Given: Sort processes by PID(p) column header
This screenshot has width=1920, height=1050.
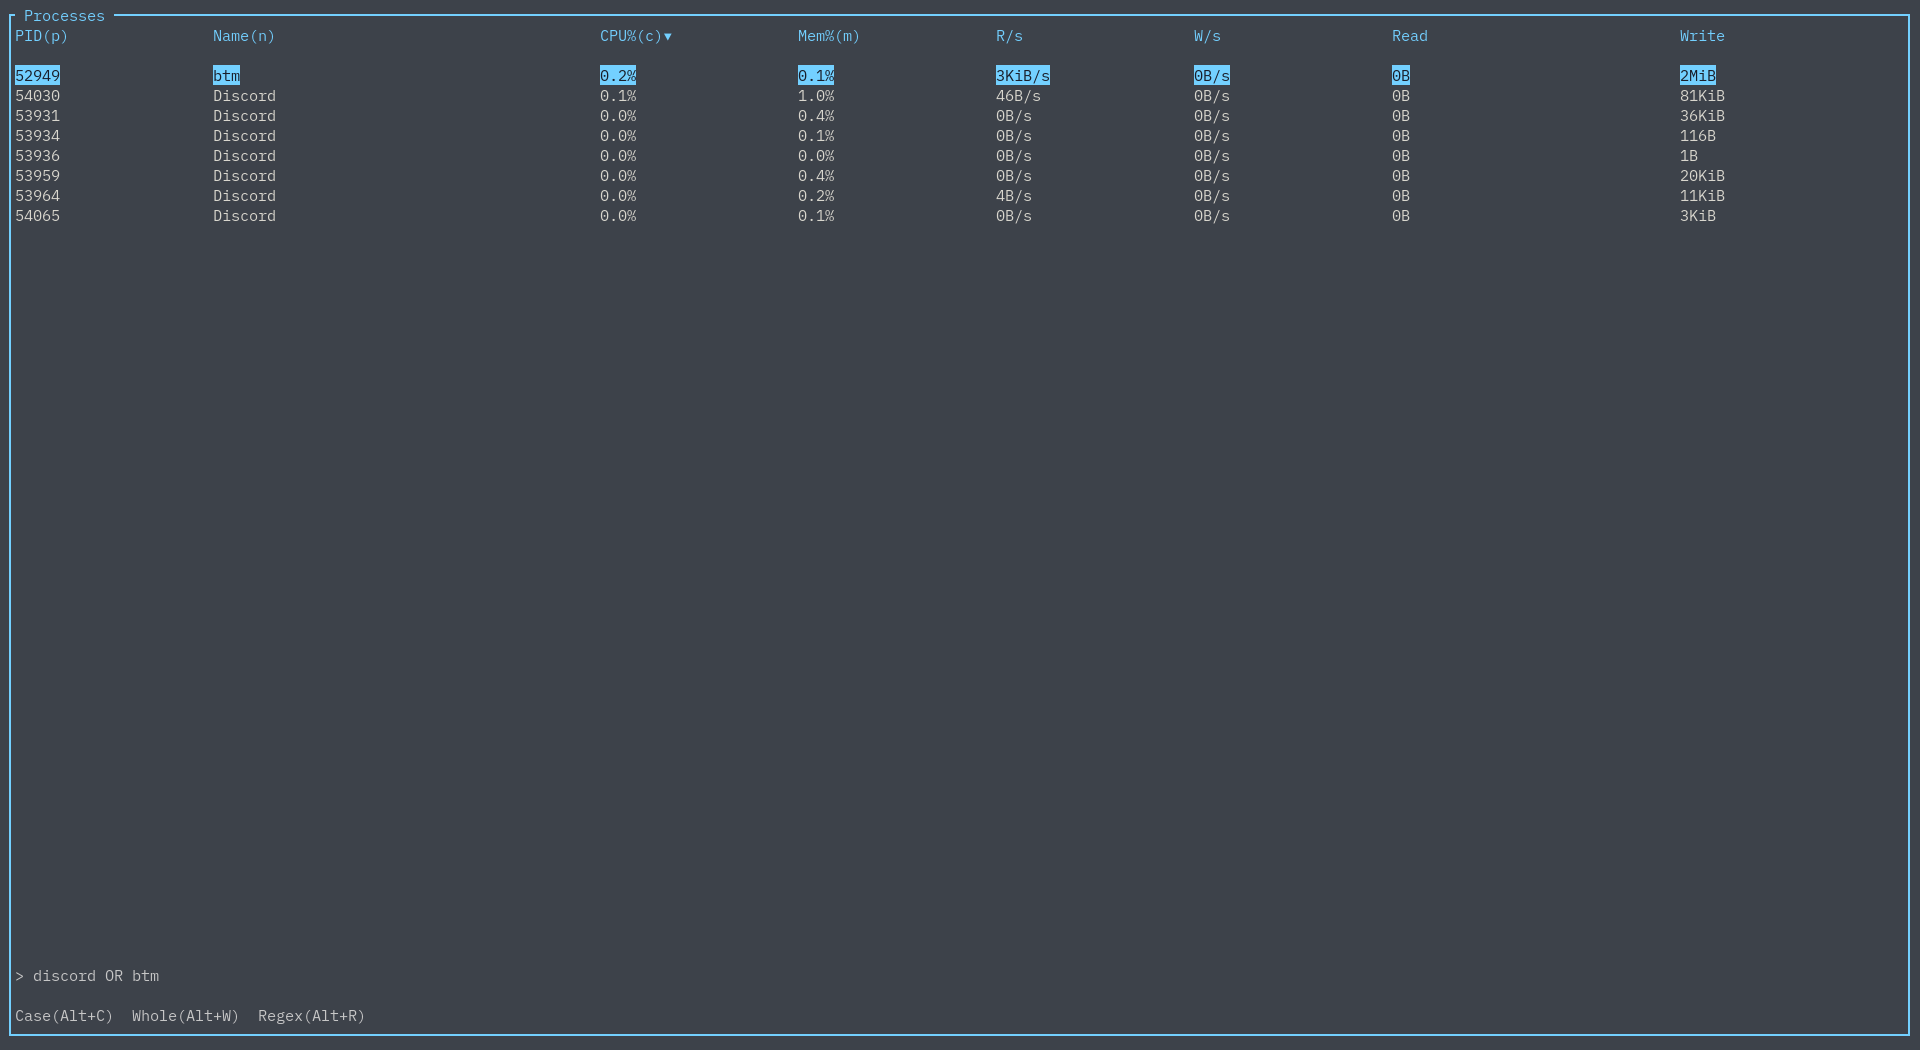Looking at the screenshot, I should coord(41,36).
